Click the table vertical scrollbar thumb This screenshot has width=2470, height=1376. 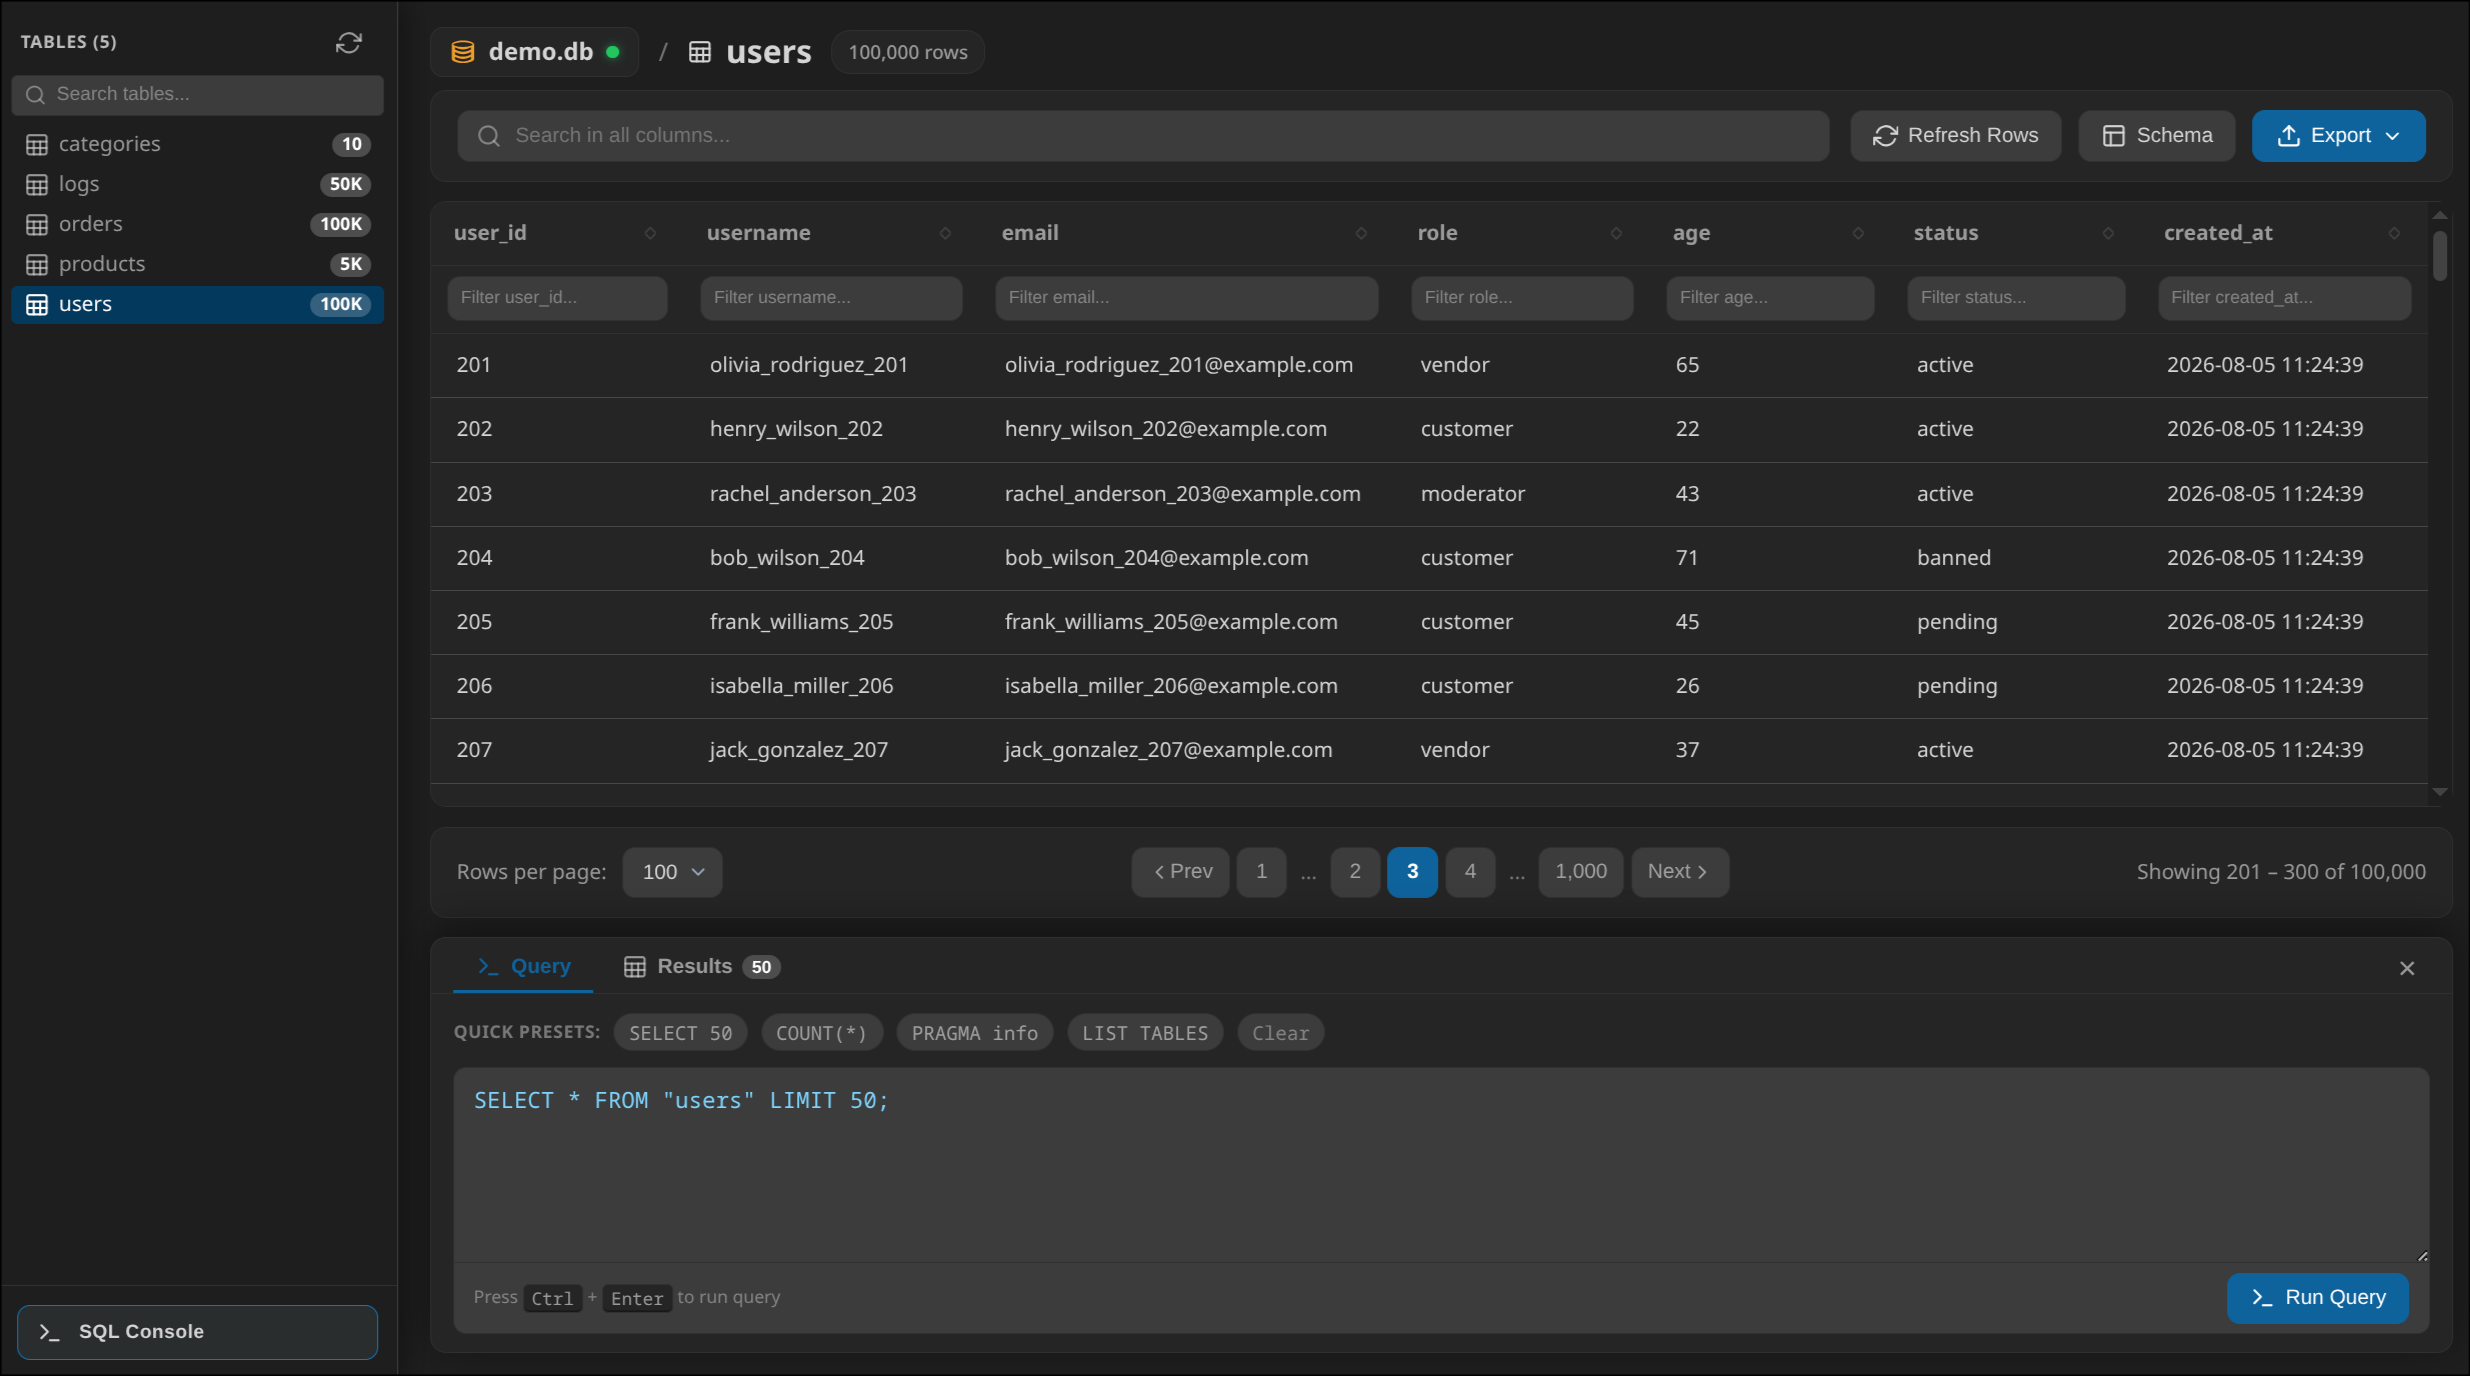coord(2440,256)
